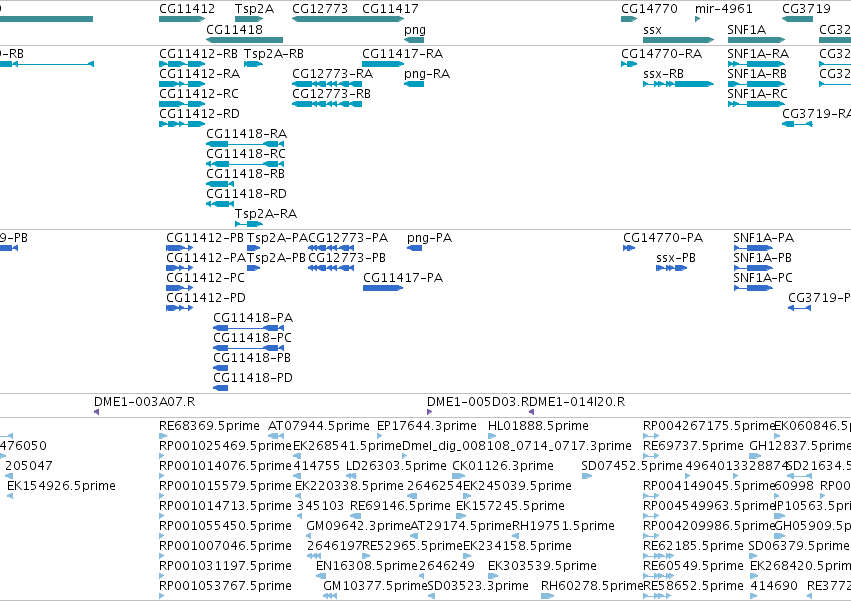Select the CG11418-PC protein label

click(x=252, y=339)
